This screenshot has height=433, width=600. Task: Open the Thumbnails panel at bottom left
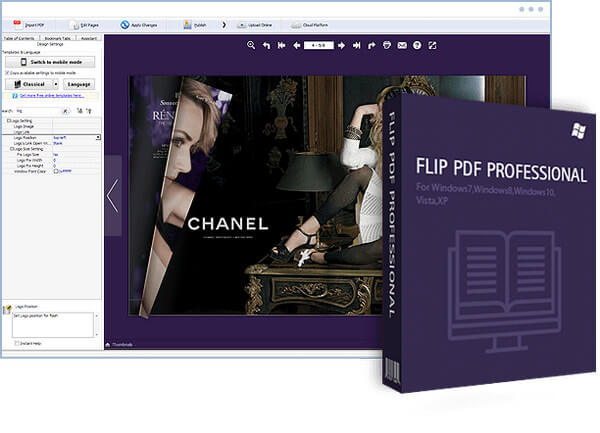[119, 345]
